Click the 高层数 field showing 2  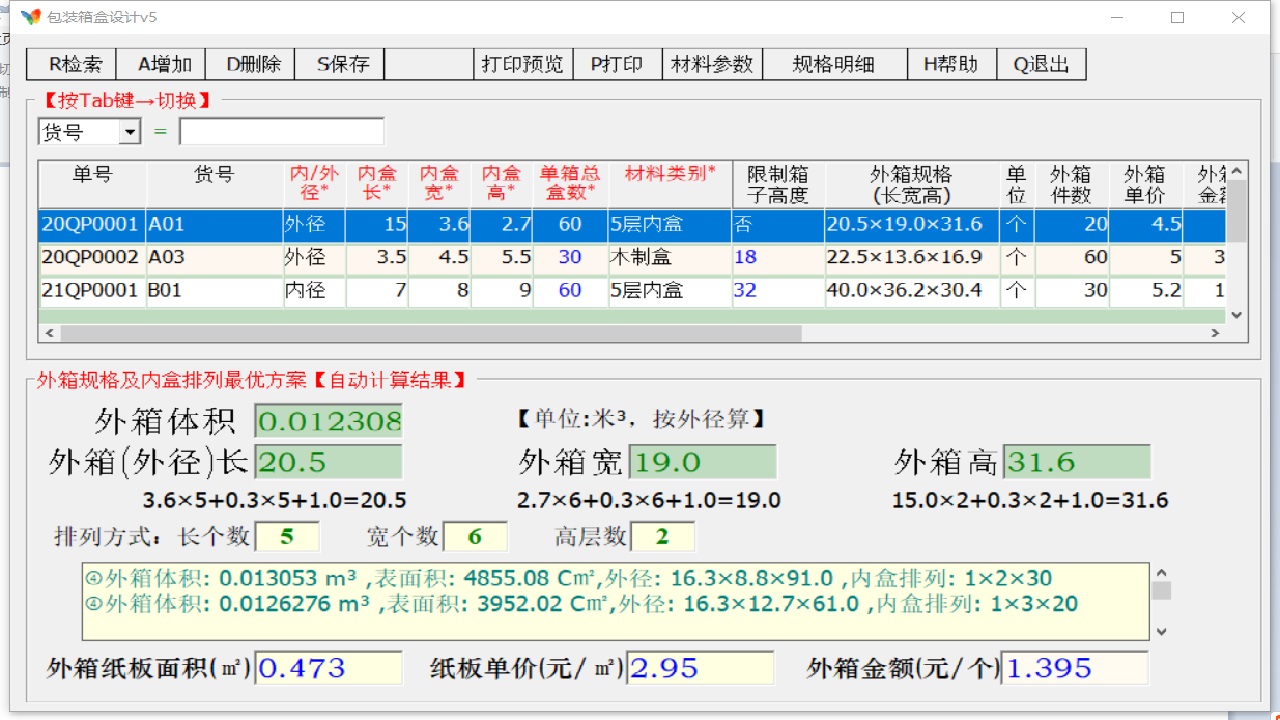(662, 537)
